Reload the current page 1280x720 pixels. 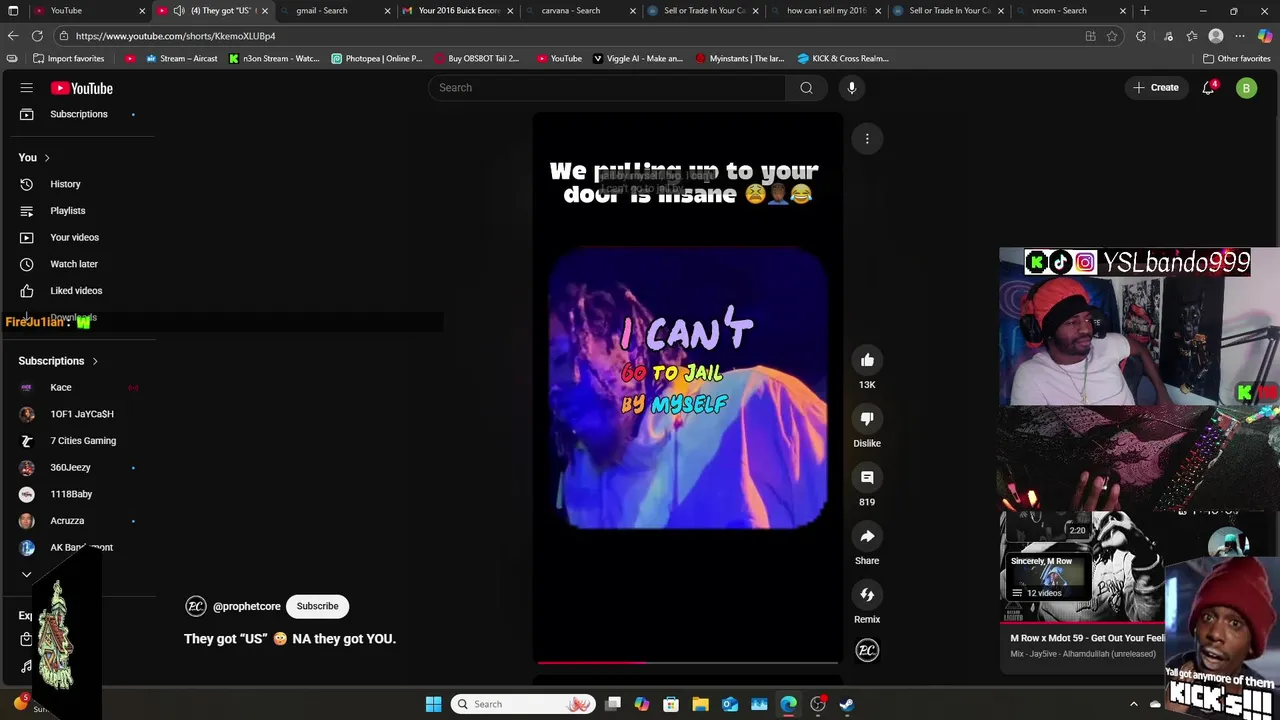(37, 36)
